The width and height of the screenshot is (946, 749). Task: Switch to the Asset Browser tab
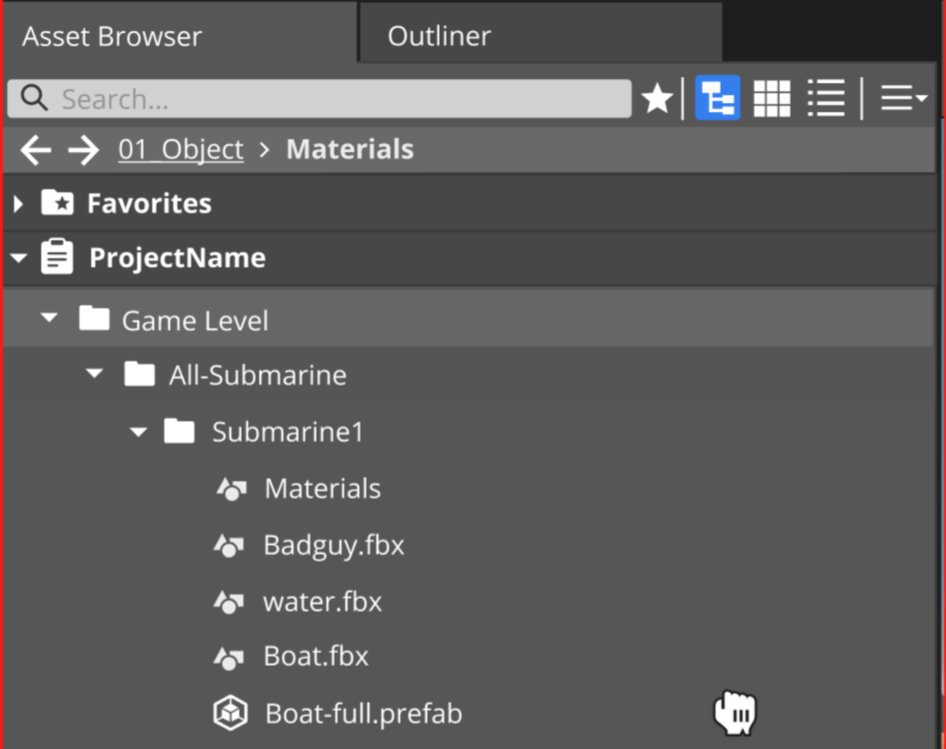pos(111,35)
